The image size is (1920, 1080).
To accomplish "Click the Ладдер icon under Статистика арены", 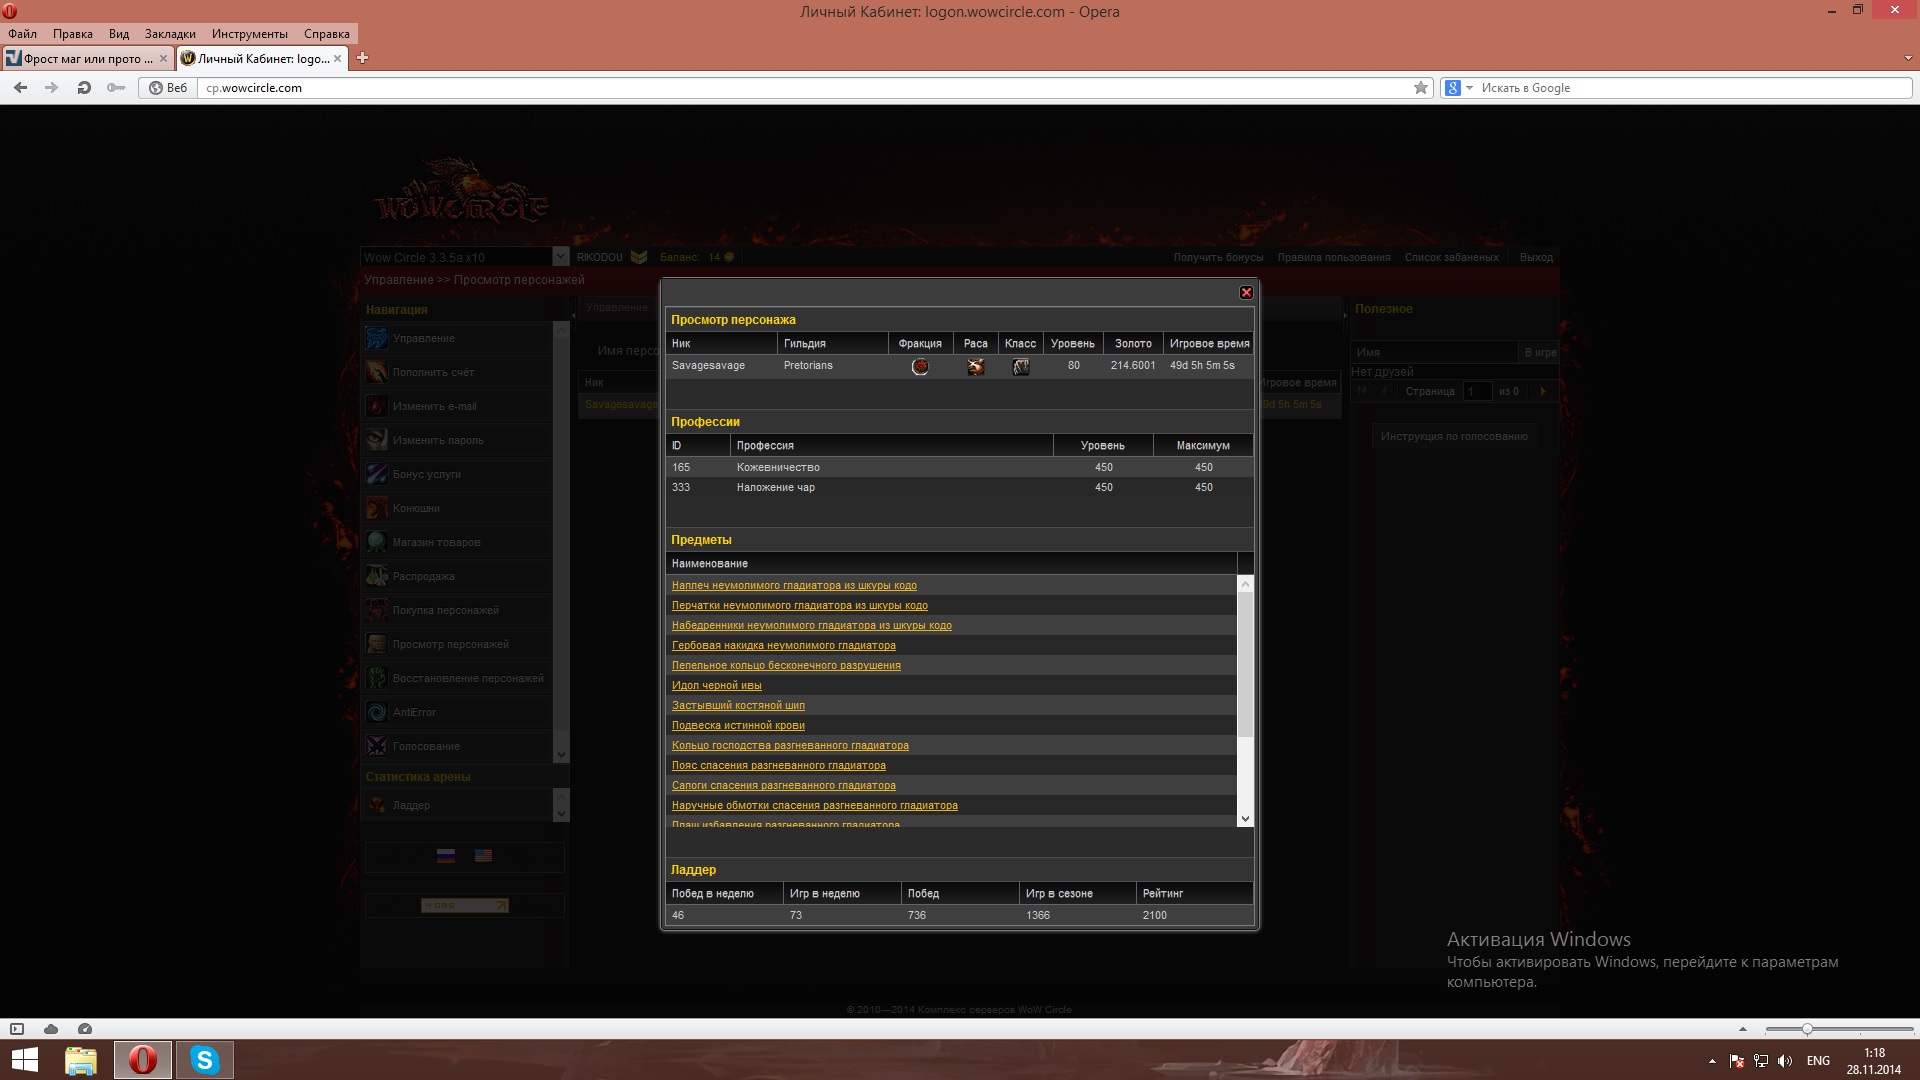I will pos(377,805).
